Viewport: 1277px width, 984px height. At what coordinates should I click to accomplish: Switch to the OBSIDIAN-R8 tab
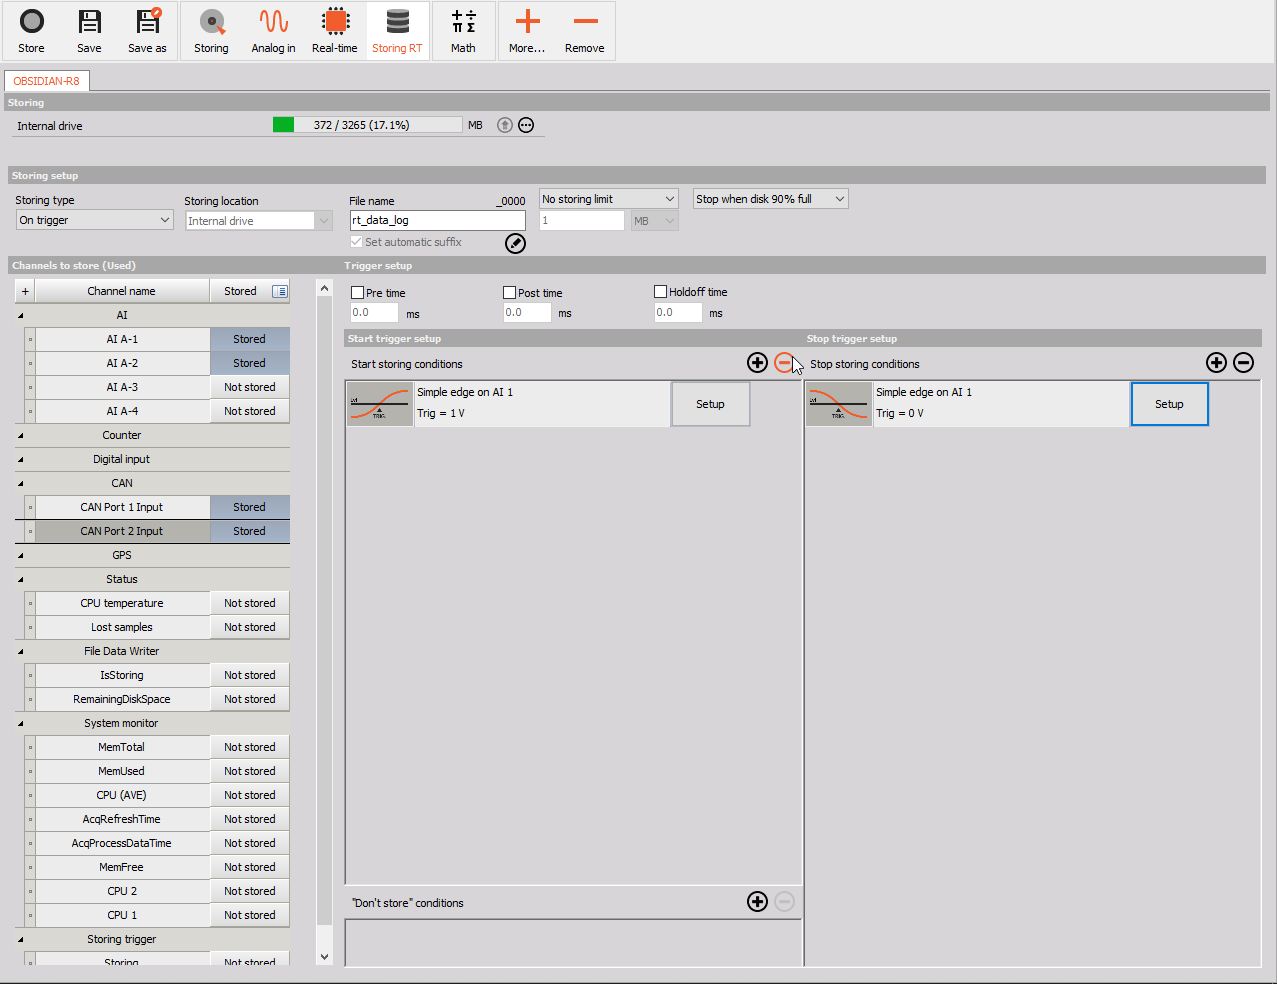[46, 81]
